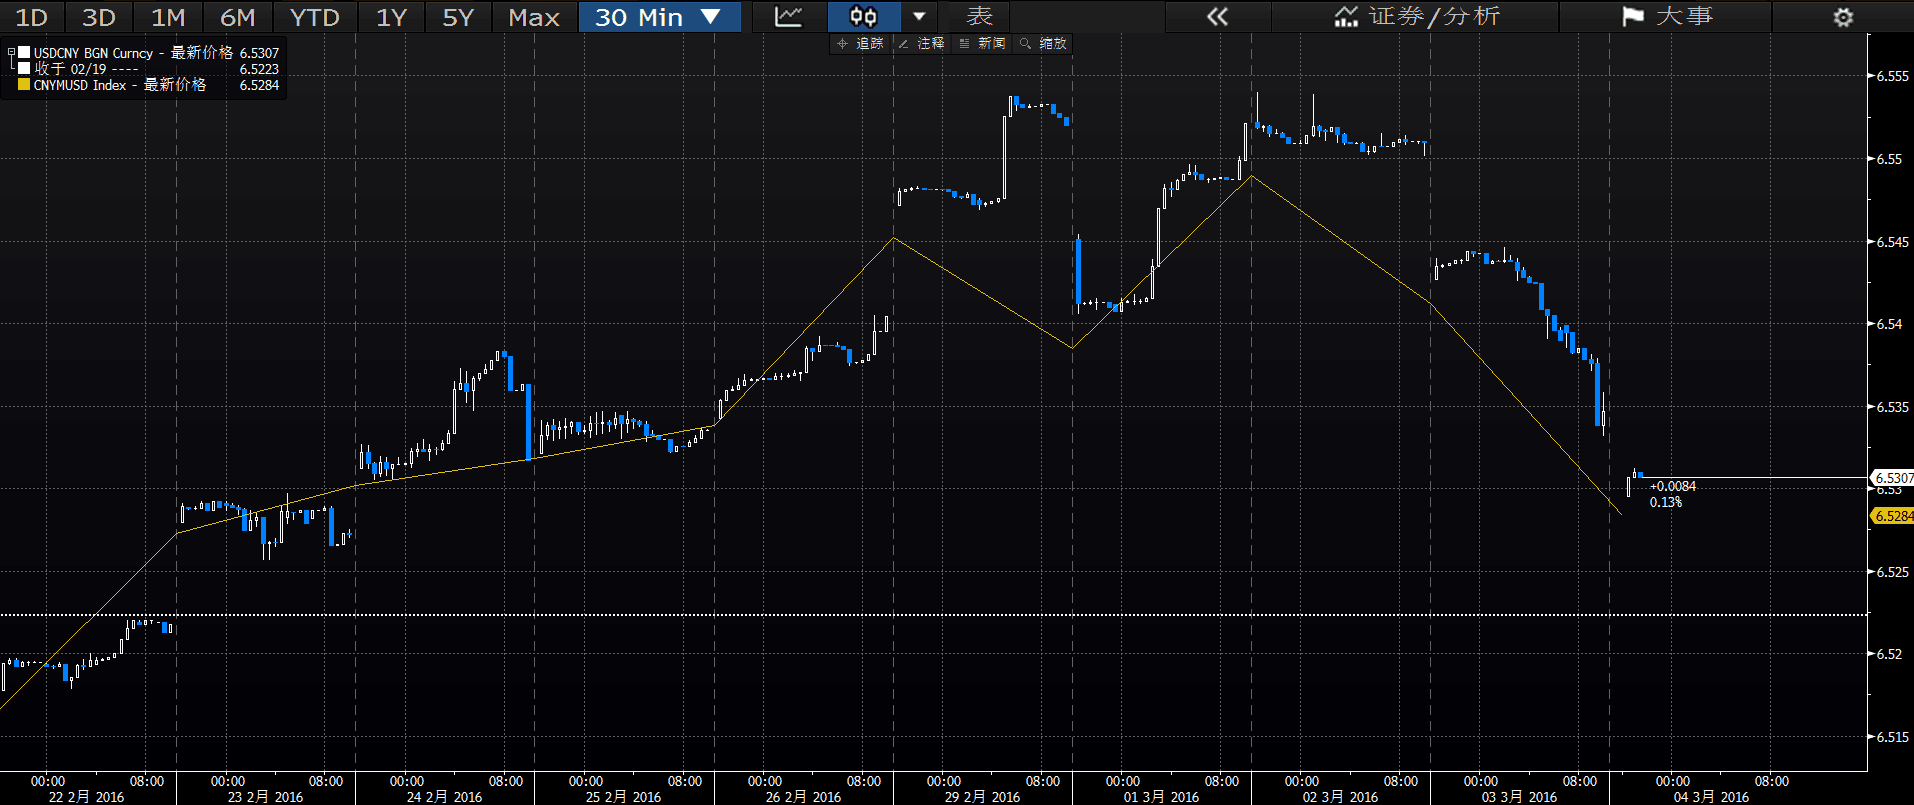Select the 1D time range
This screenshot has width=1914, height=805.
click(31, 17)
